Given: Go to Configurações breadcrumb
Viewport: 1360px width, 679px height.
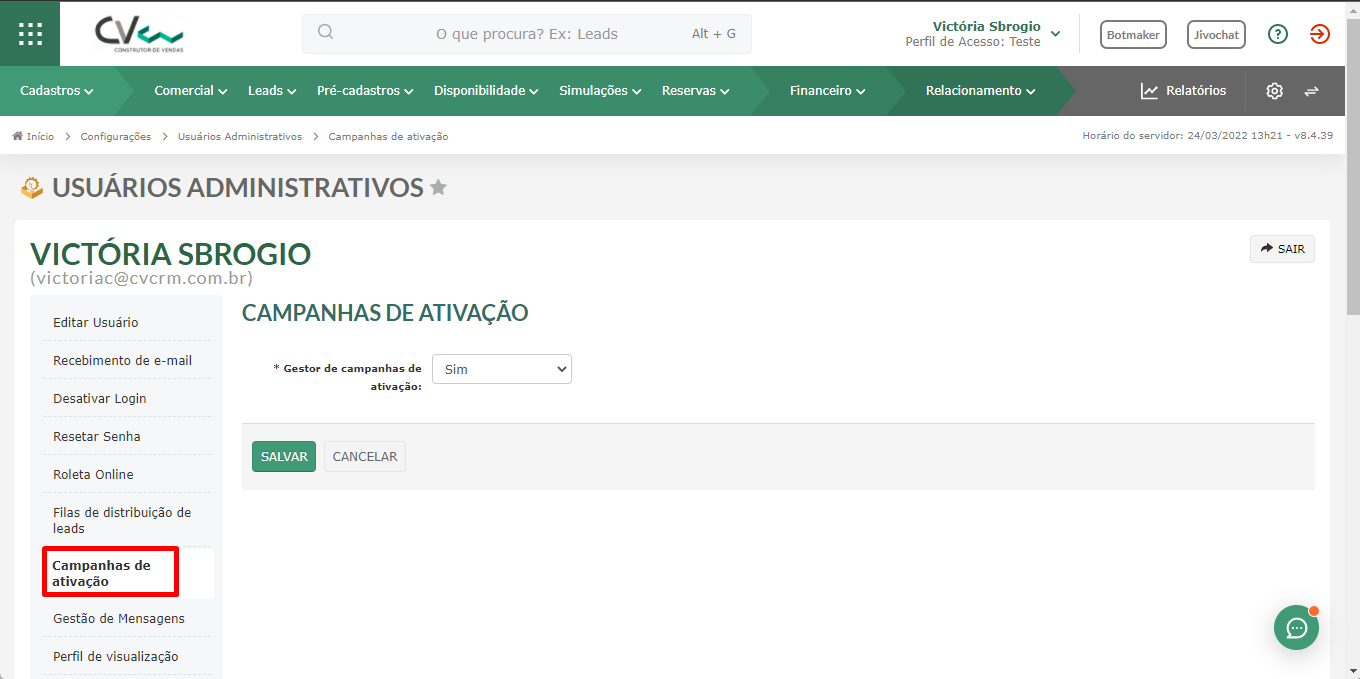Looking at the screenshot, I should click(x=116, y=136).
